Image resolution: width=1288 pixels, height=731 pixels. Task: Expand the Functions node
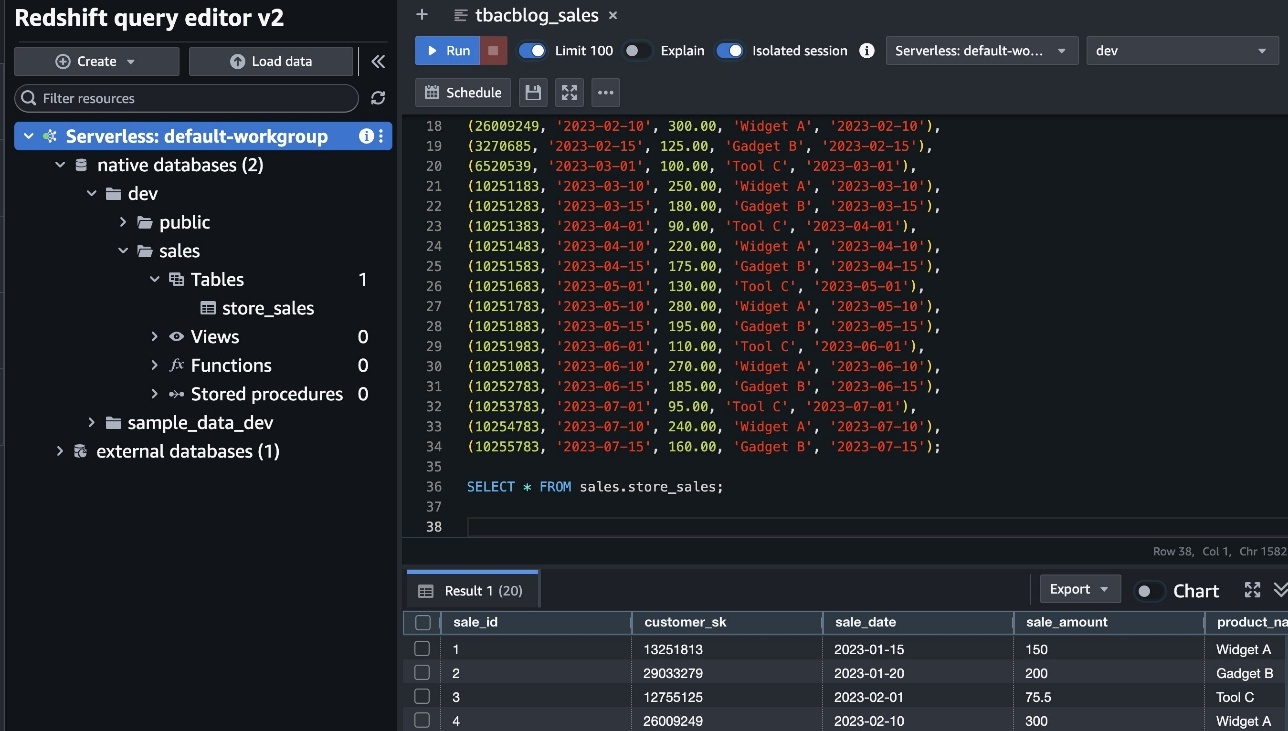click(155, 365)
